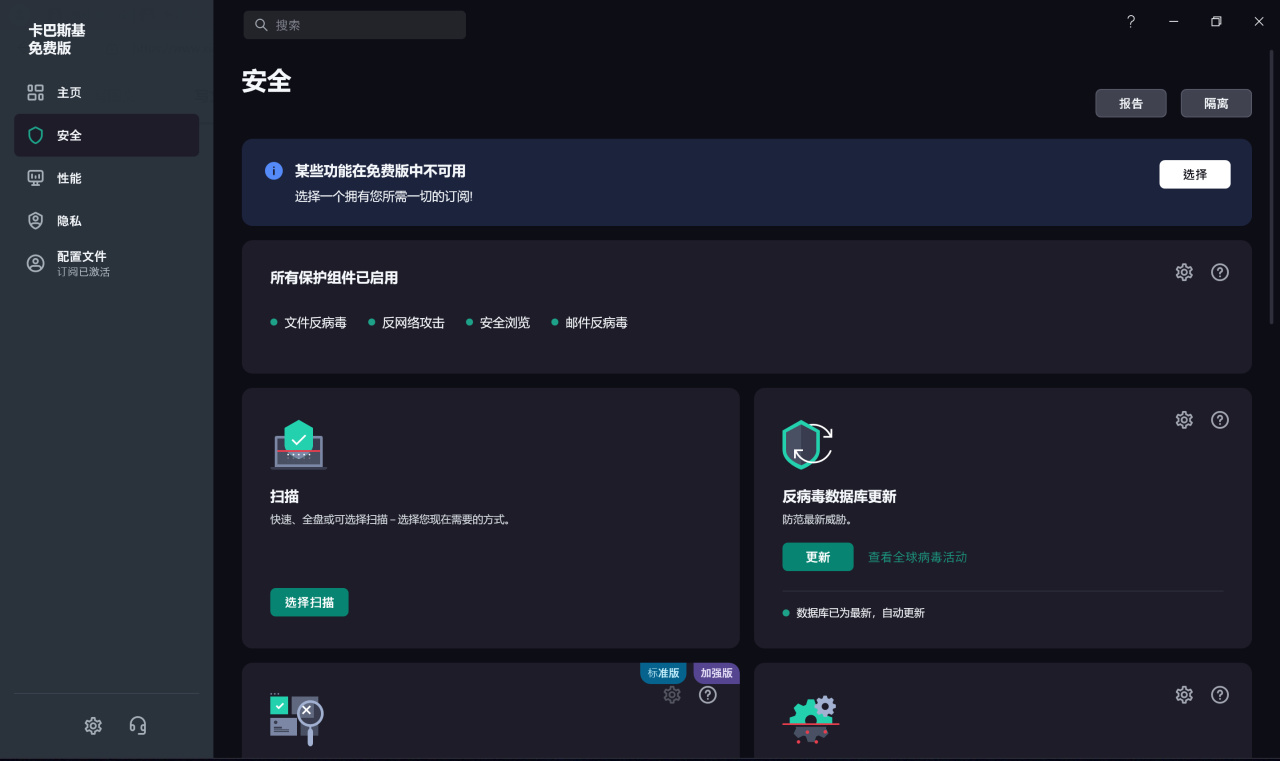The height and width of the screenshot is (761, 1280).
Task: Click help icon in card with 加强版 badge
Action: coord(708,695)
